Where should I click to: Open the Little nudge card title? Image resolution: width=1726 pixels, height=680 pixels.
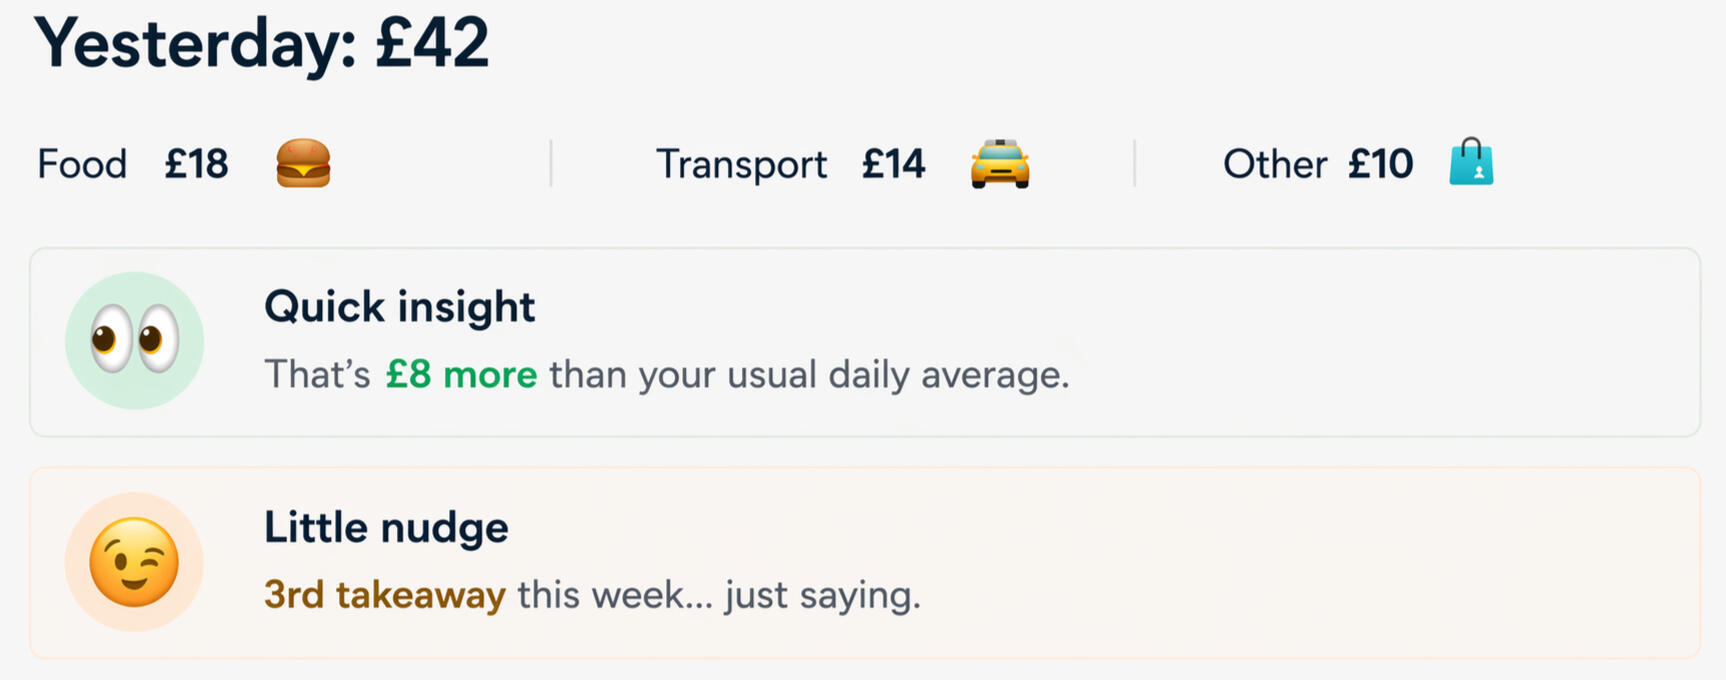(386, 528)
